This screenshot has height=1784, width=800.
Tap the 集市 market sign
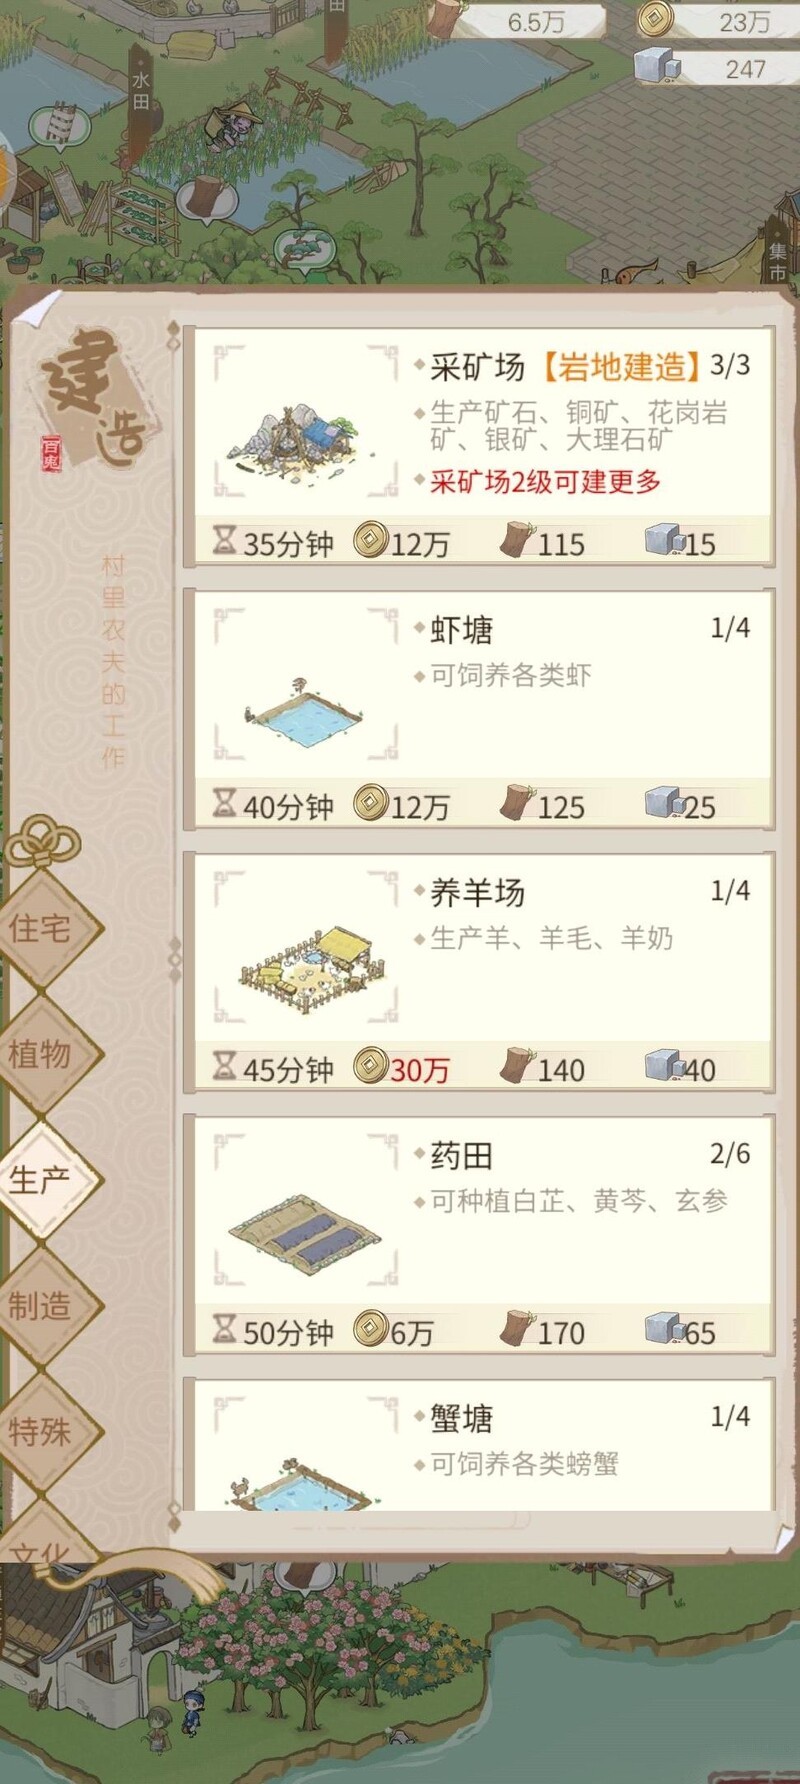[778, 260]
